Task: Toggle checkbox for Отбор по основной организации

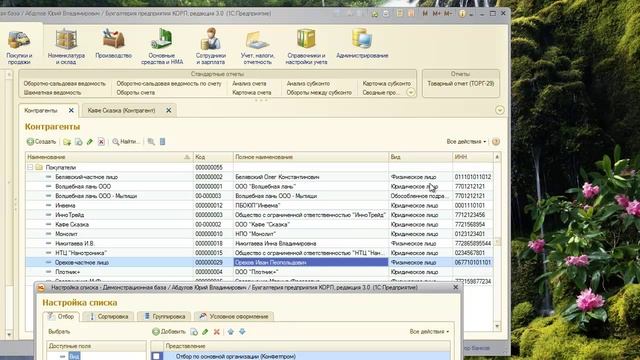Action: tap(156, 356)
